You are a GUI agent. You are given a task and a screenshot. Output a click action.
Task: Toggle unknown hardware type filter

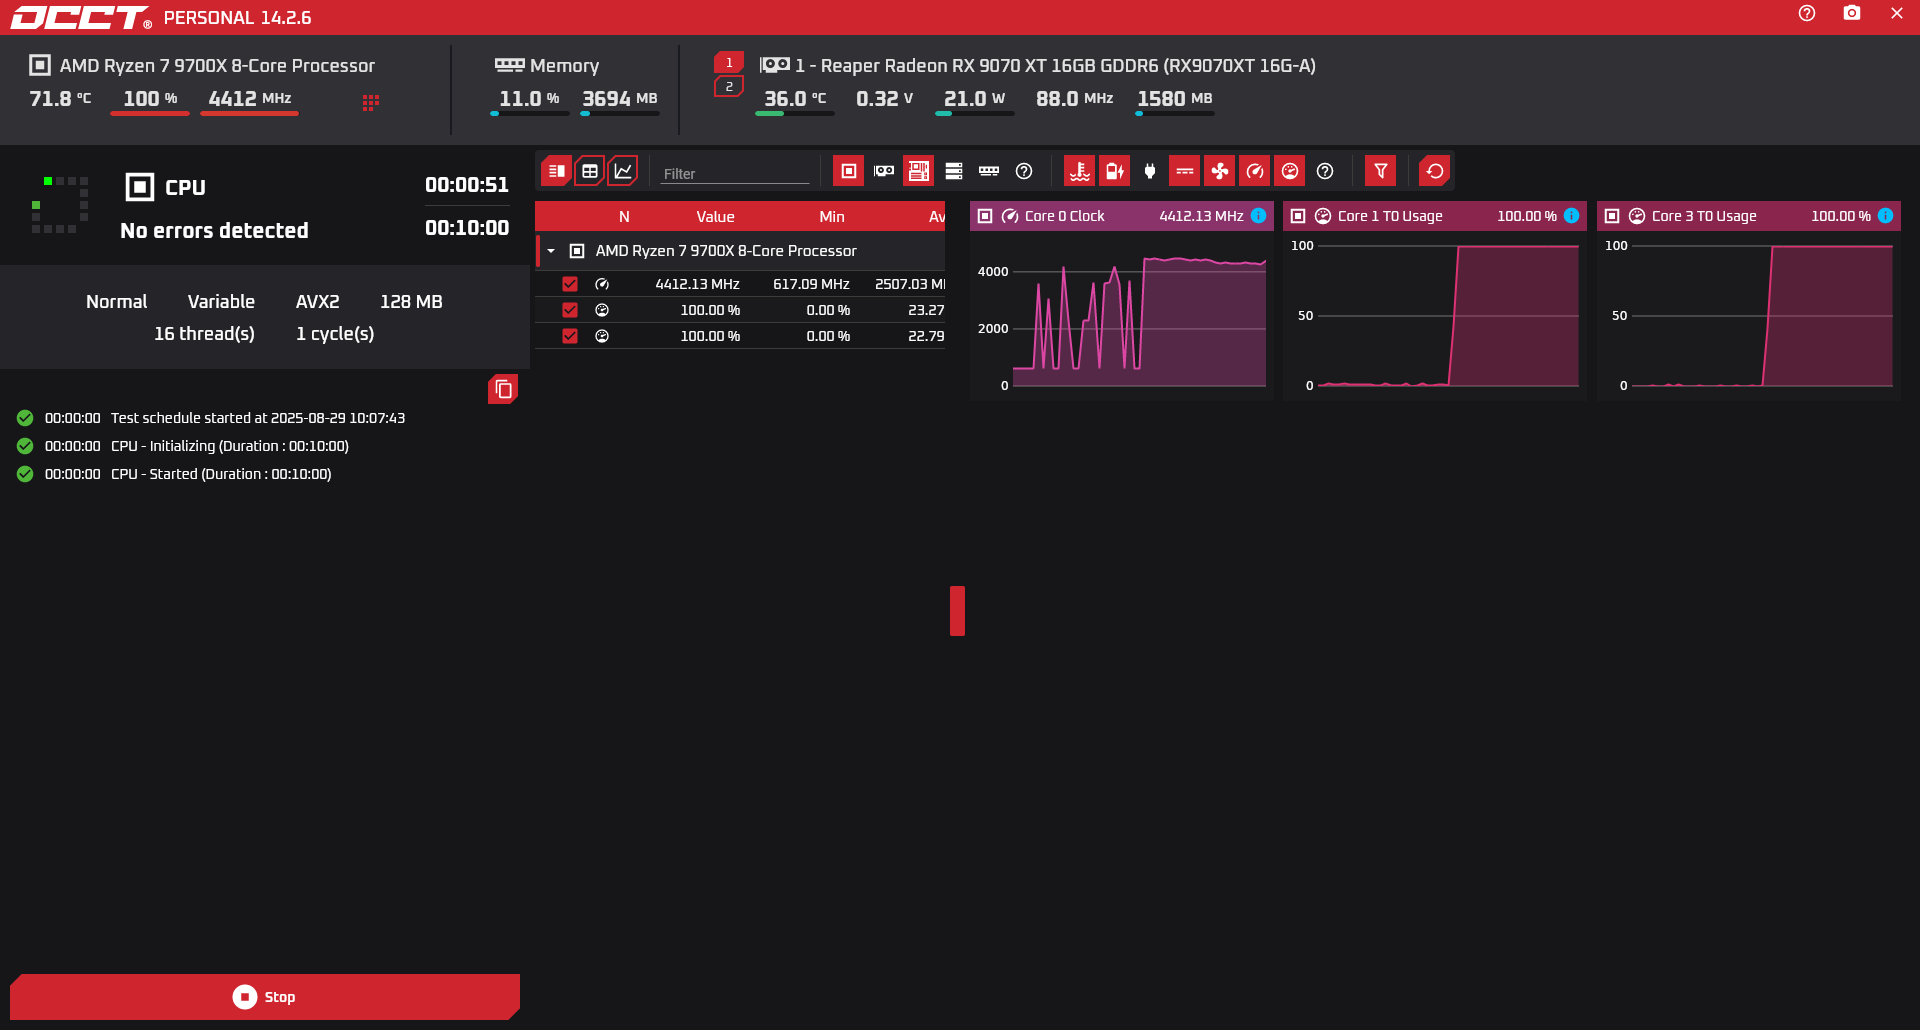(1024, 171)
